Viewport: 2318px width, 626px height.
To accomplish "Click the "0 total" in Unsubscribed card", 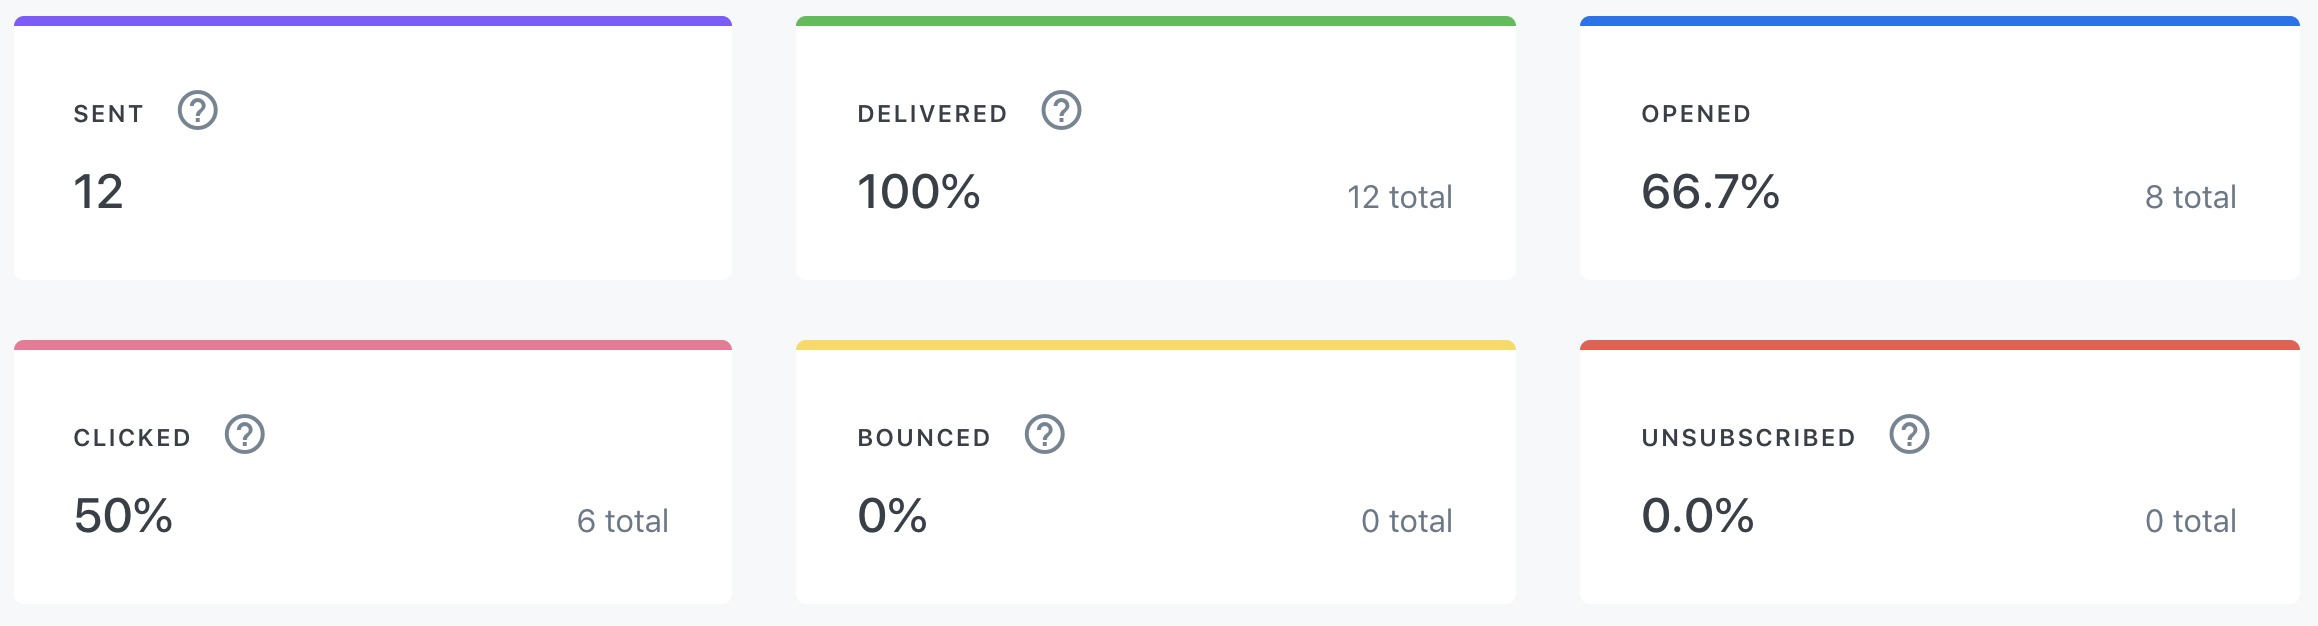I will click(2190, 521).
